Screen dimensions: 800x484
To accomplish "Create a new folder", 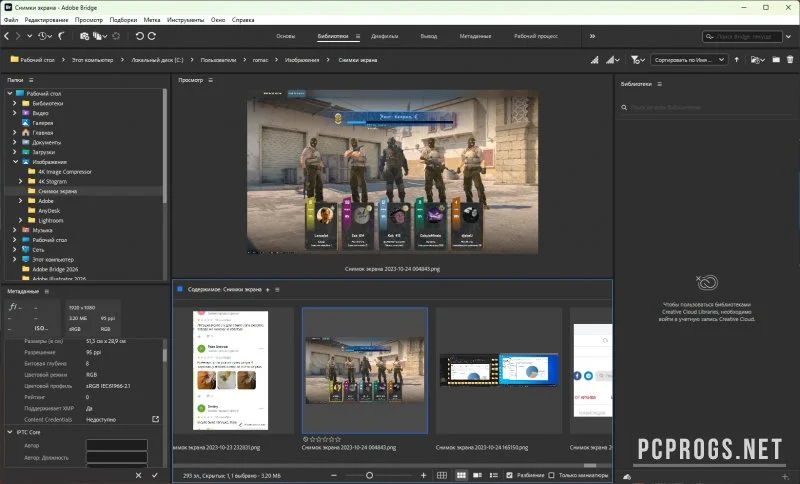I will (x=776, y=60).
